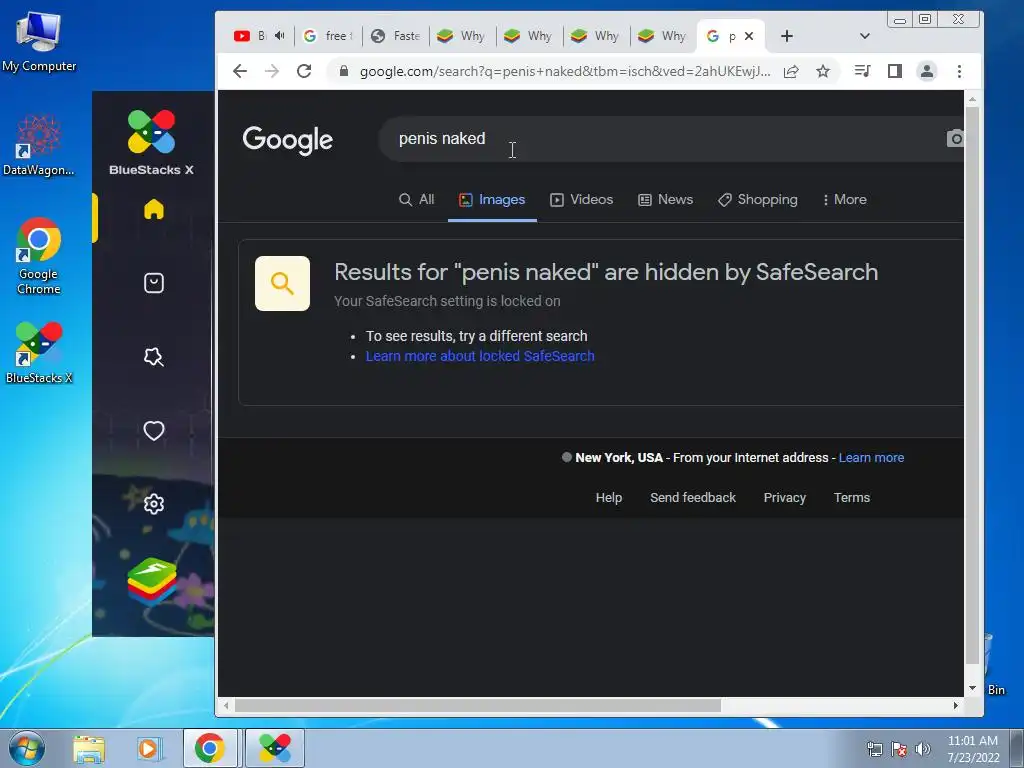
Task: Switch to the 'free' Google tab
Action: pyautogui.click(x=328, y=36)
